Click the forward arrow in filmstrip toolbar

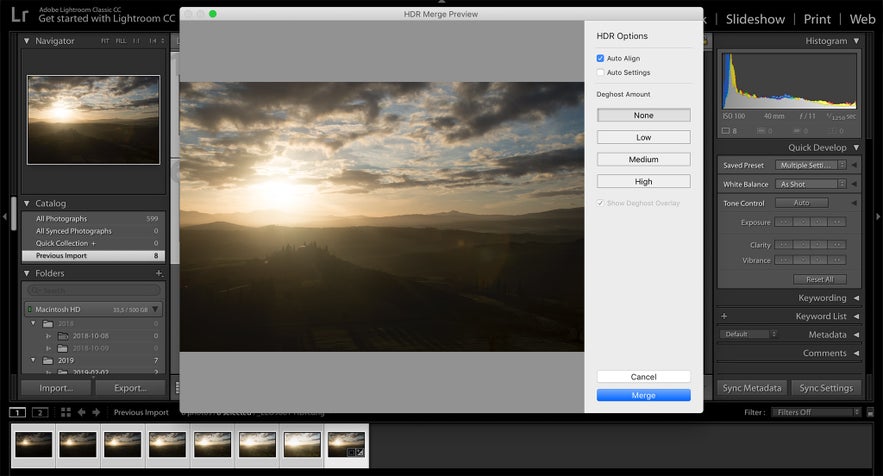point(96,412)
